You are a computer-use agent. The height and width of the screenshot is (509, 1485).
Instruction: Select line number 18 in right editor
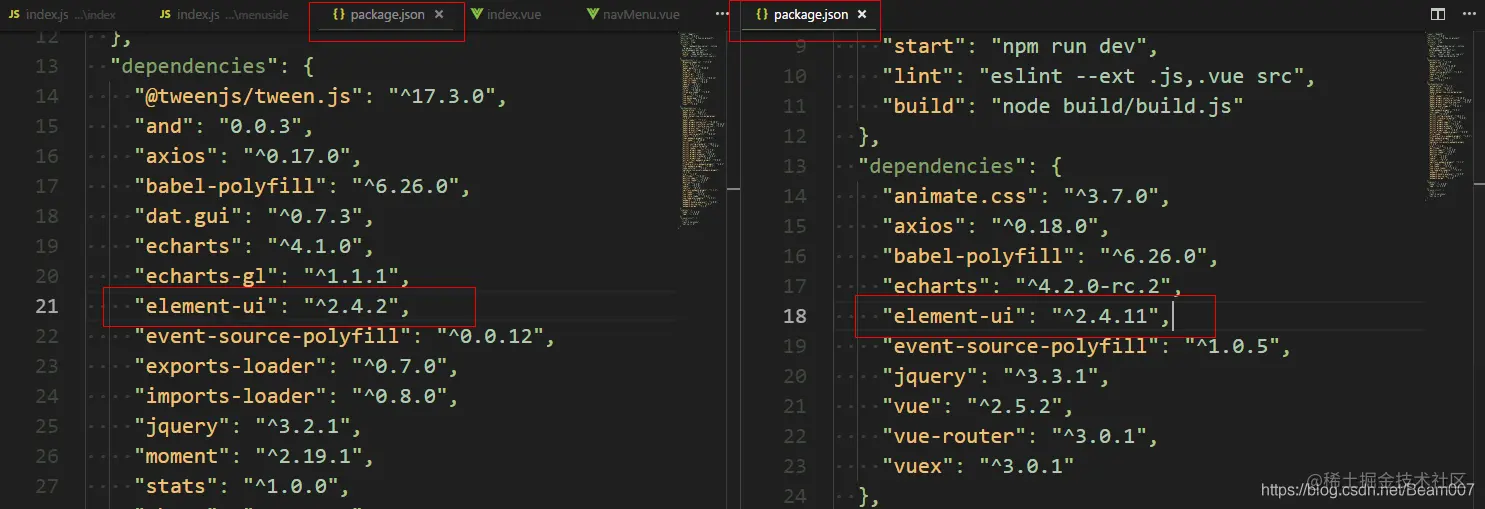pos(794,316)
